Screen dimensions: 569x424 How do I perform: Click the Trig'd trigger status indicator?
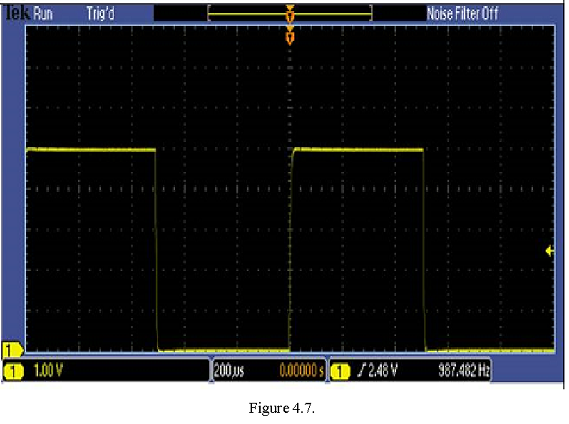(101, 14)
